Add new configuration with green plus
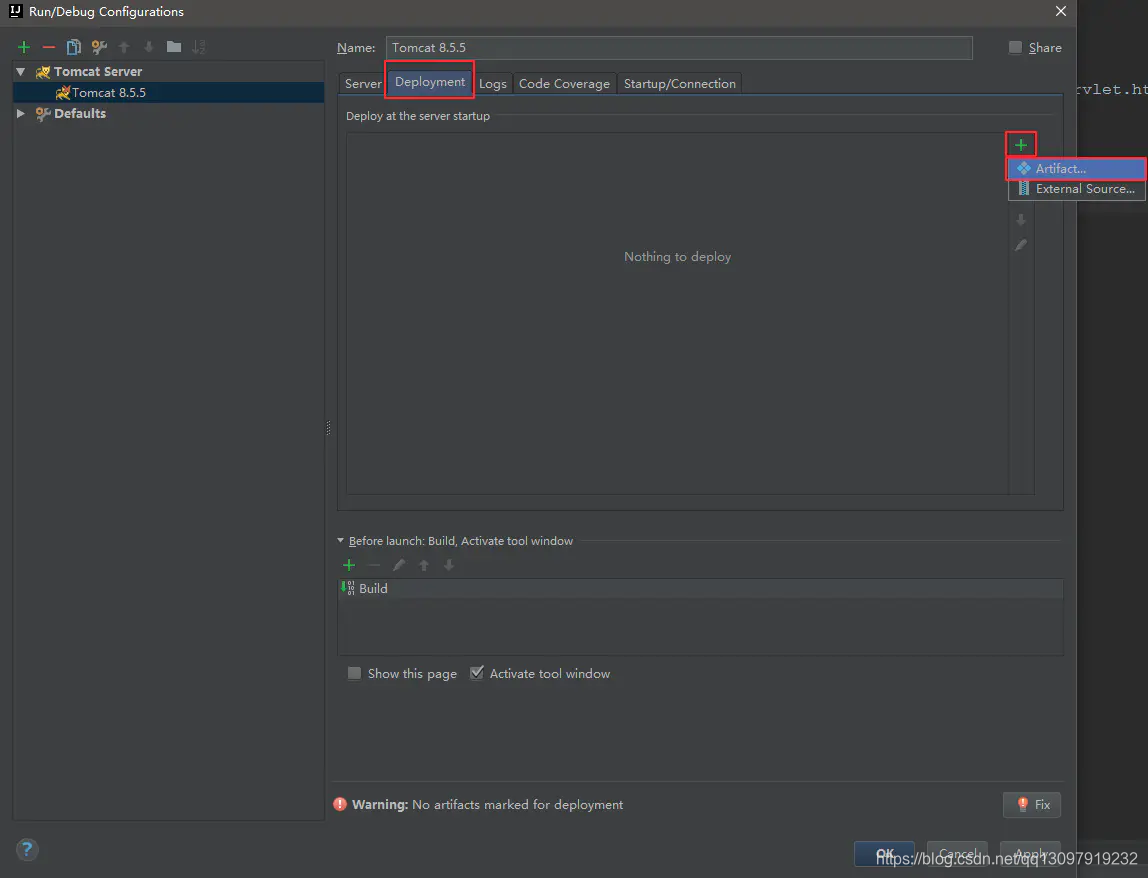This screenshot has height=878, width=1148. click(23, 48)
